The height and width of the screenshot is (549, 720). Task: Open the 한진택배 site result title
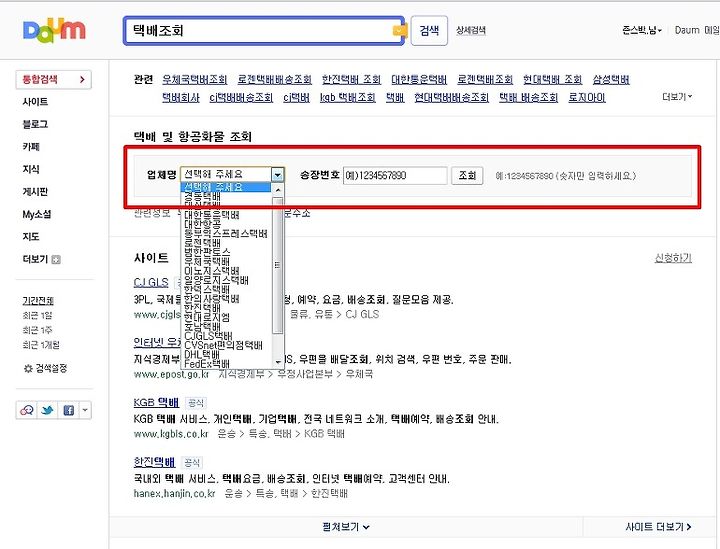point(154,462)
